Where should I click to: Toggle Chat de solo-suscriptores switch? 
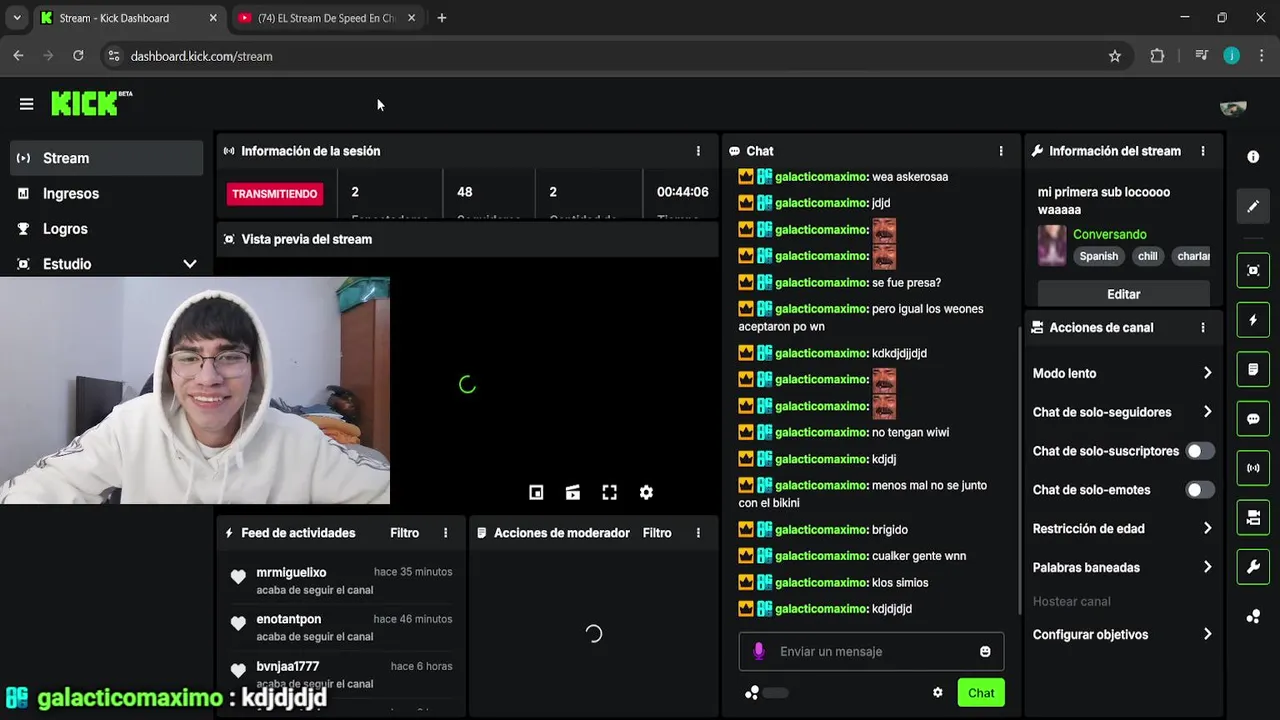click(x=1200, y=451)
